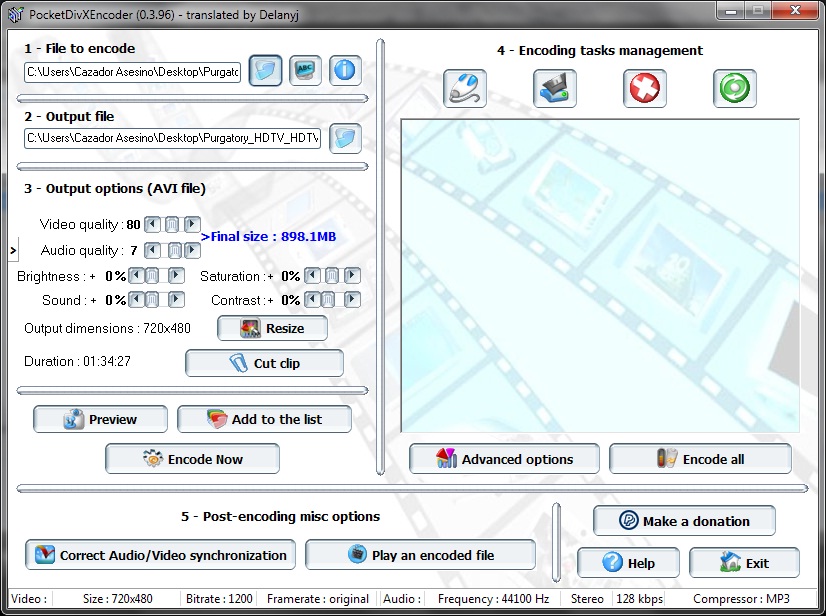Increase Video quality with right arrow

pos(192,224)
